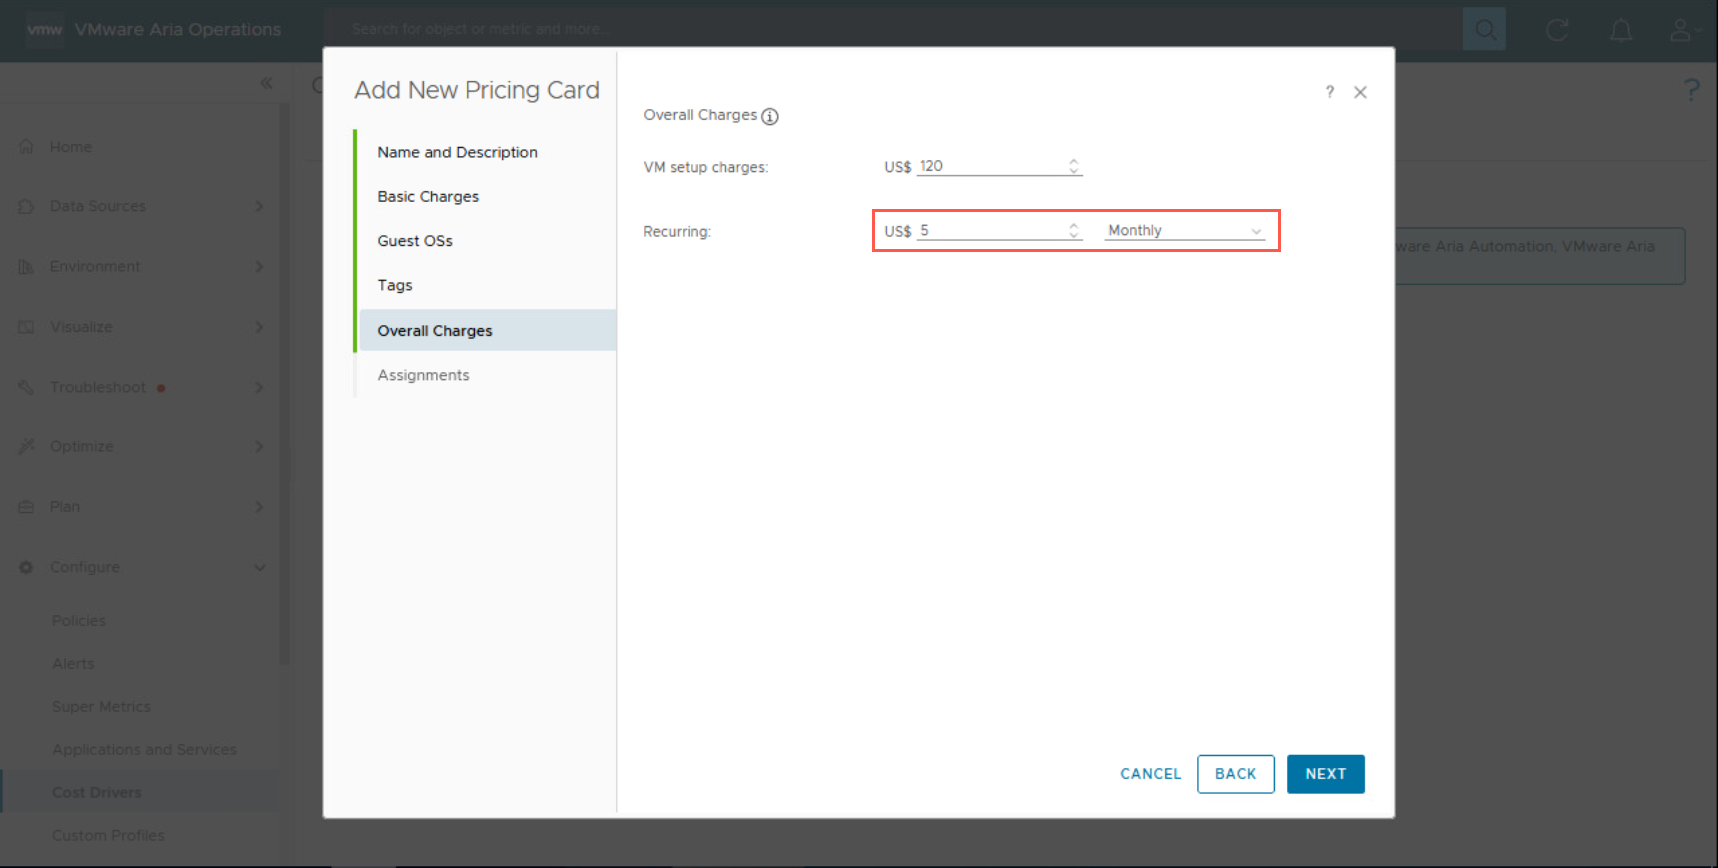Screen dimensions: 1718x868
Task: Click the NEXT button
Action: click(x=1325, y=774)
